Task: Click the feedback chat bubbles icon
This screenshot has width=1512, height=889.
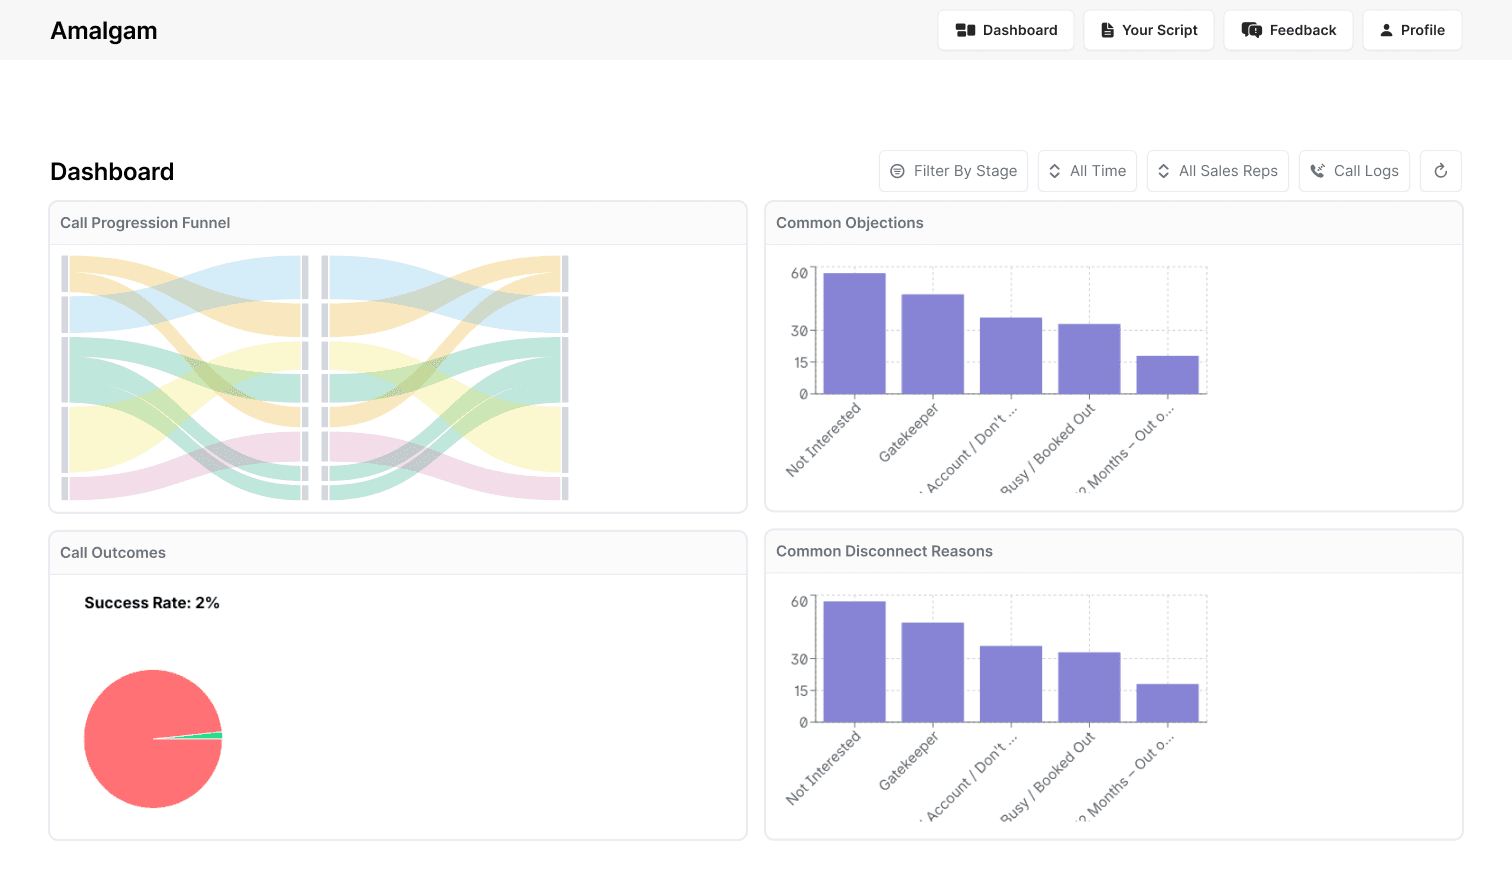Action: [1251, 30]
